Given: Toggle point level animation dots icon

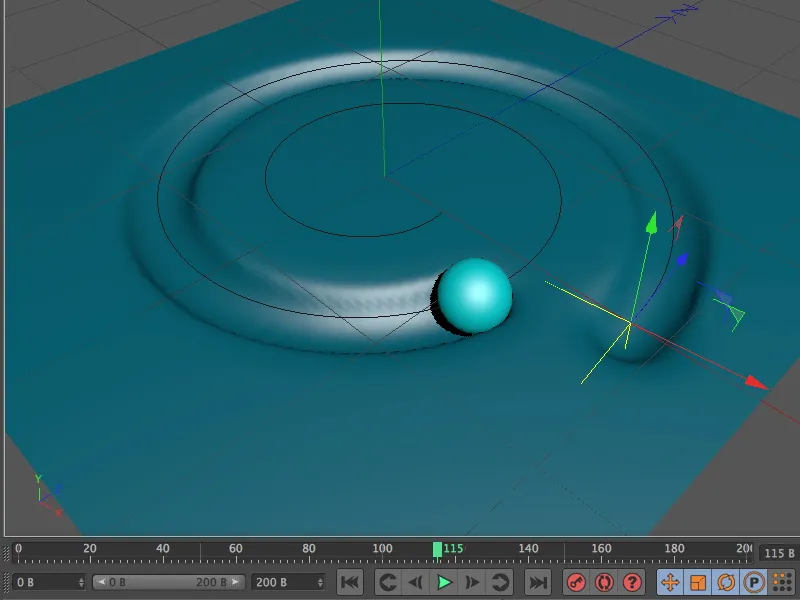Looking at the screenshot, I should (x=782, y=582).
